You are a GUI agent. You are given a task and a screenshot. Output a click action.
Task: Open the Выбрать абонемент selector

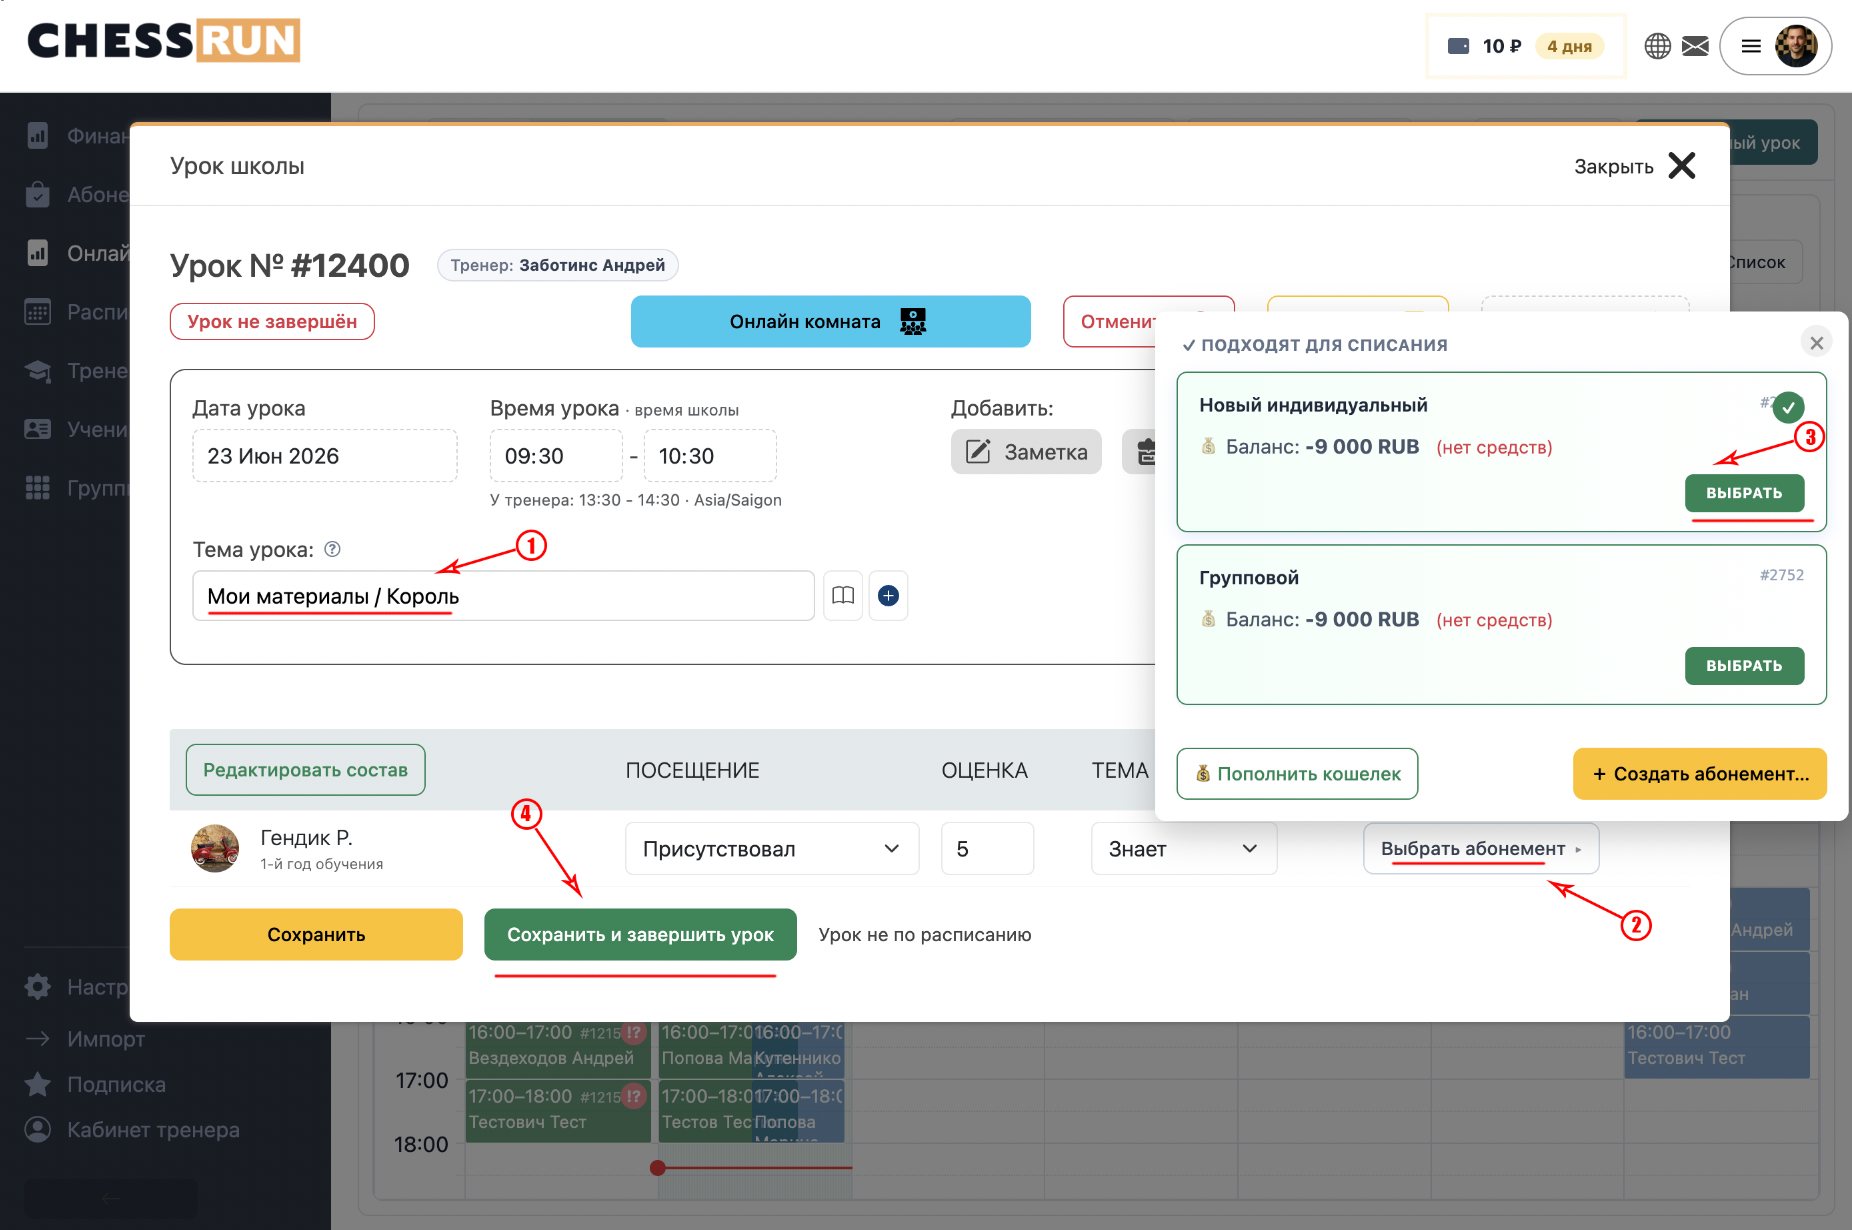click(x=1481, y=849)
